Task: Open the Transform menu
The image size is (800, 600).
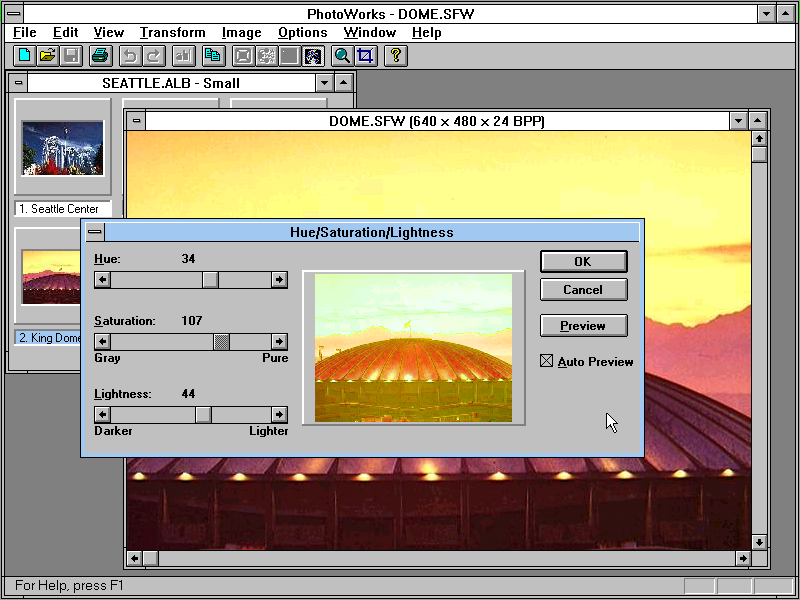Action: pos(172,33)
